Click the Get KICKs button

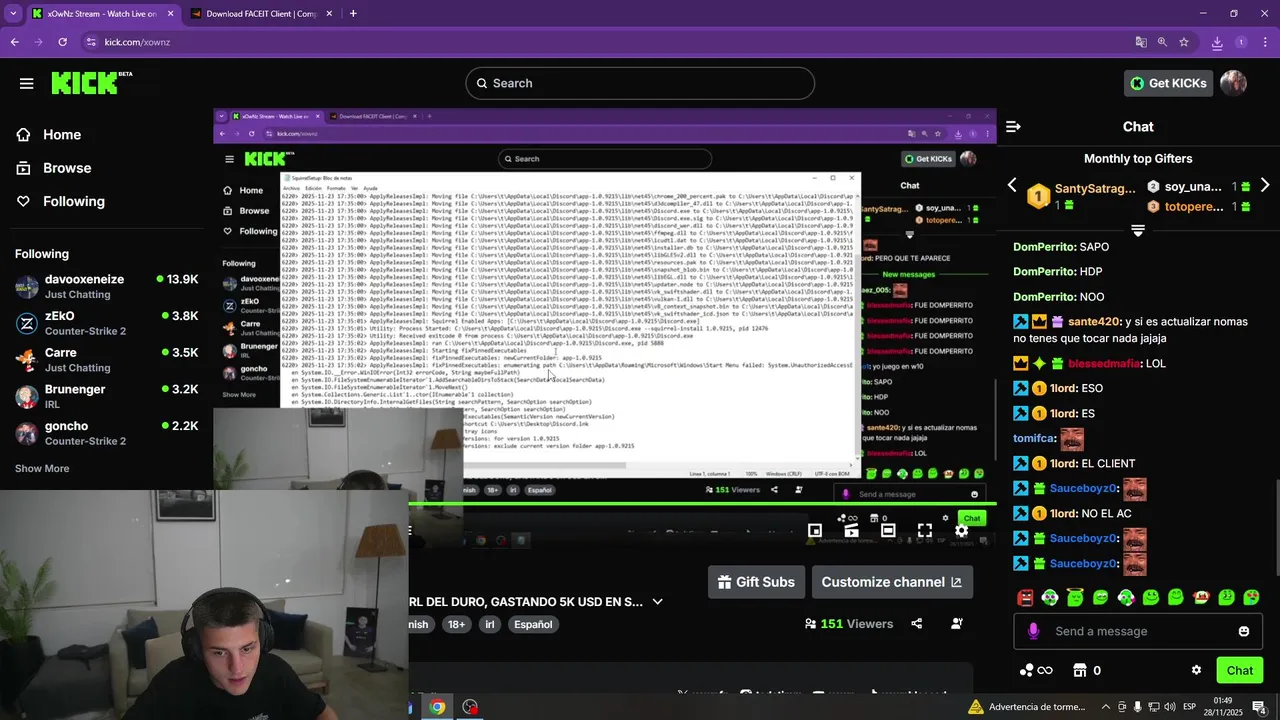click(1168, 83)
